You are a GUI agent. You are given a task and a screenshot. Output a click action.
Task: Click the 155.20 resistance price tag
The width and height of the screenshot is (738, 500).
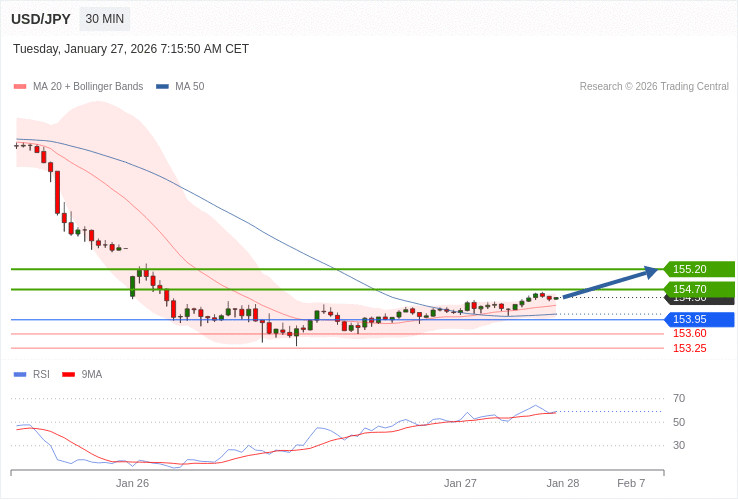coord(699,269)
